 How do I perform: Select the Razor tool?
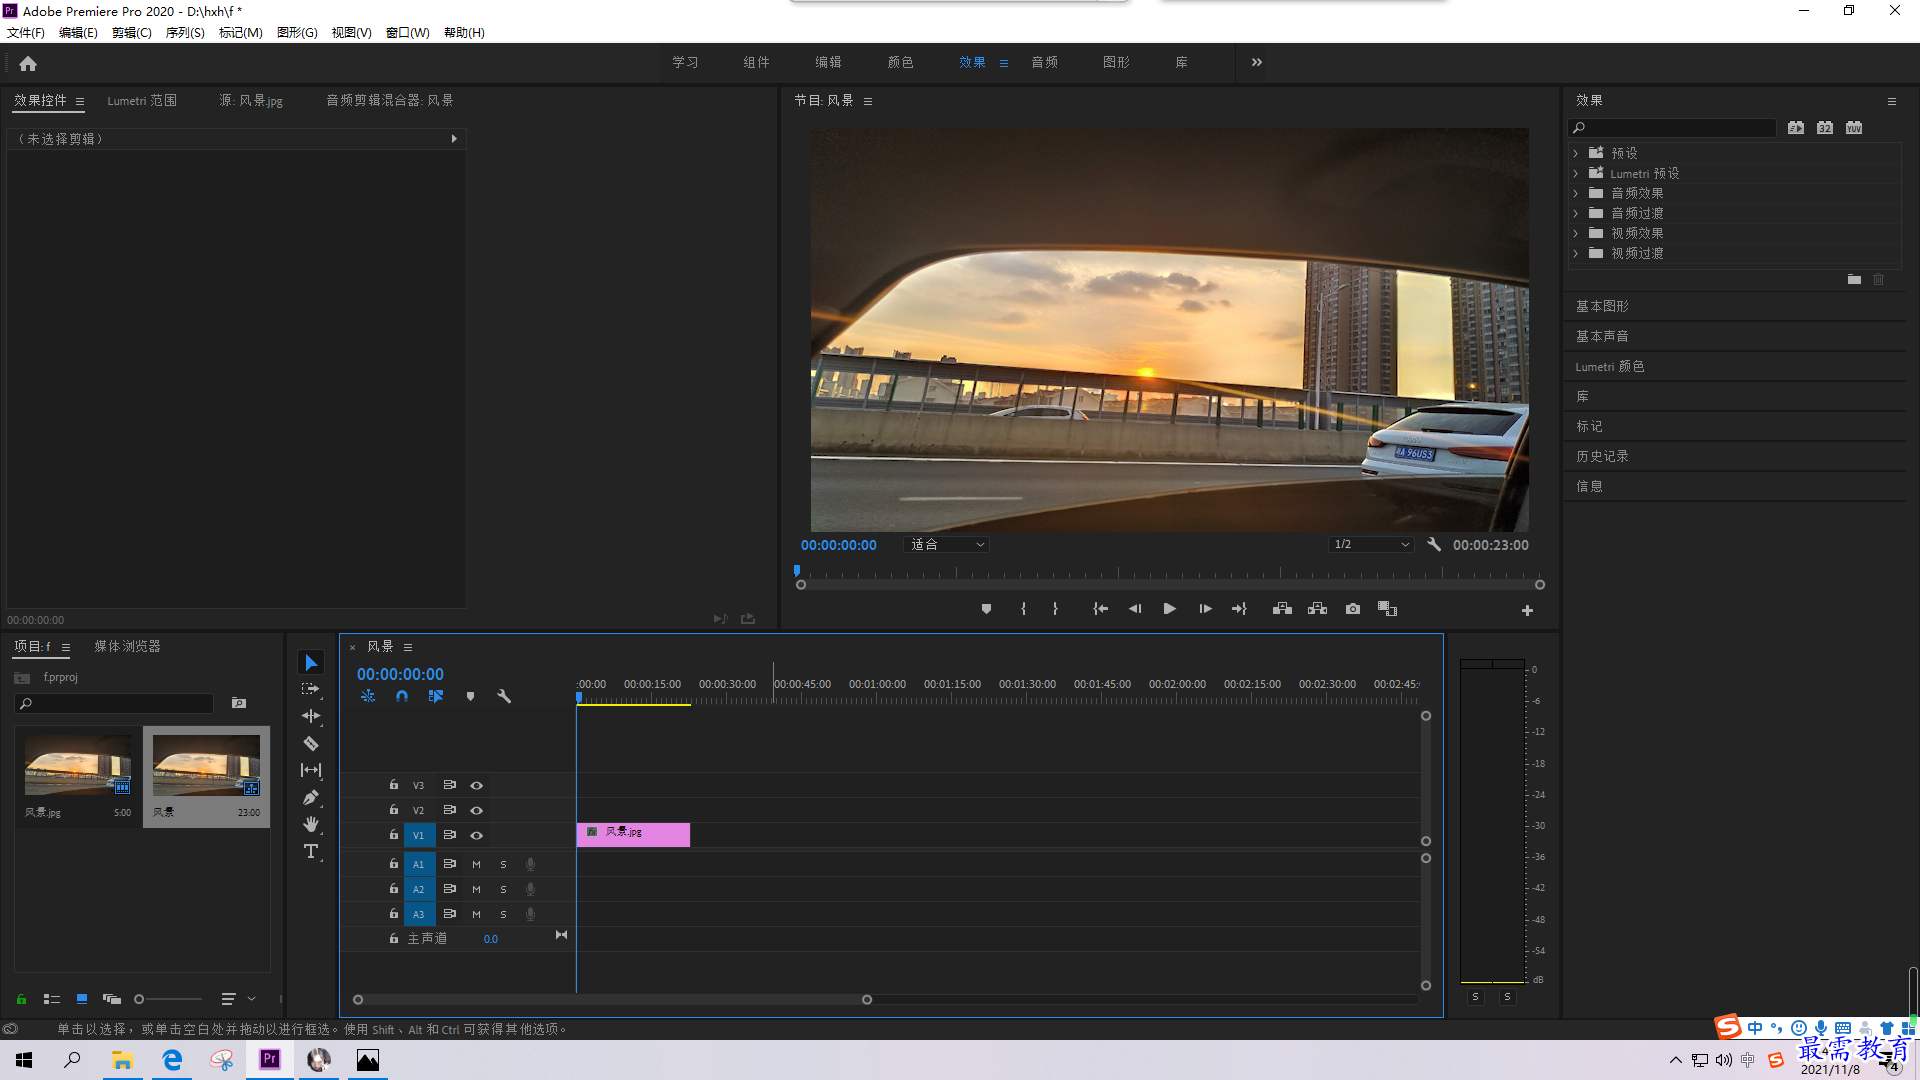(x=311, y=743)
